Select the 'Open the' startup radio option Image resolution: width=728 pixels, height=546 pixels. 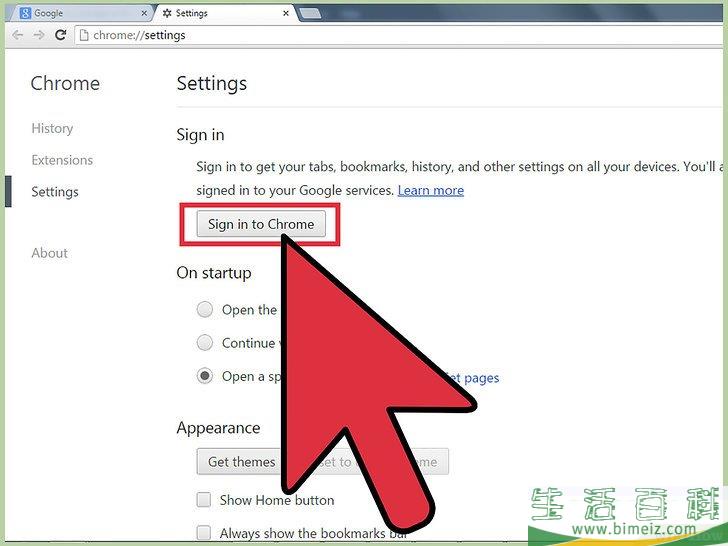pos(205,309)
